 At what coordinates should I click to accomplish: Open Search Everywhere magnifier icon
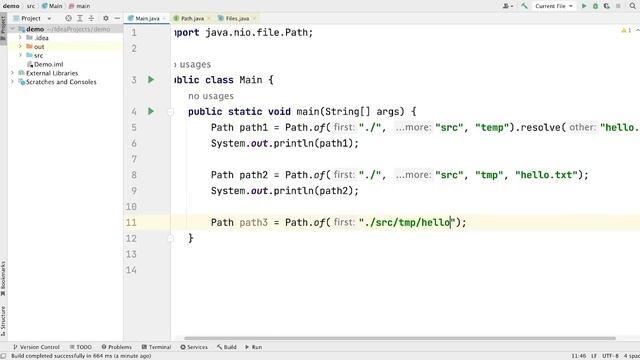[632, 6]
